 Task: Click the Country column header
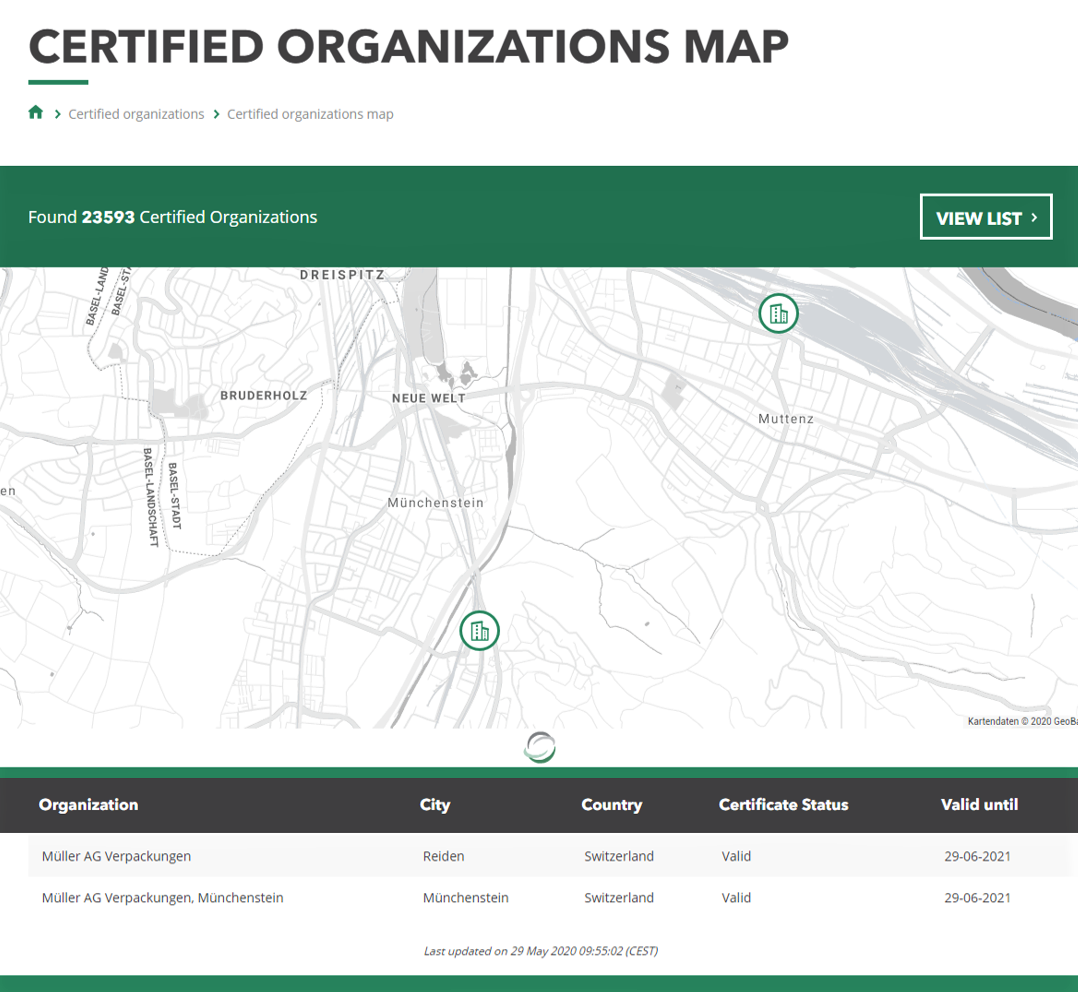tap(611, 805)
